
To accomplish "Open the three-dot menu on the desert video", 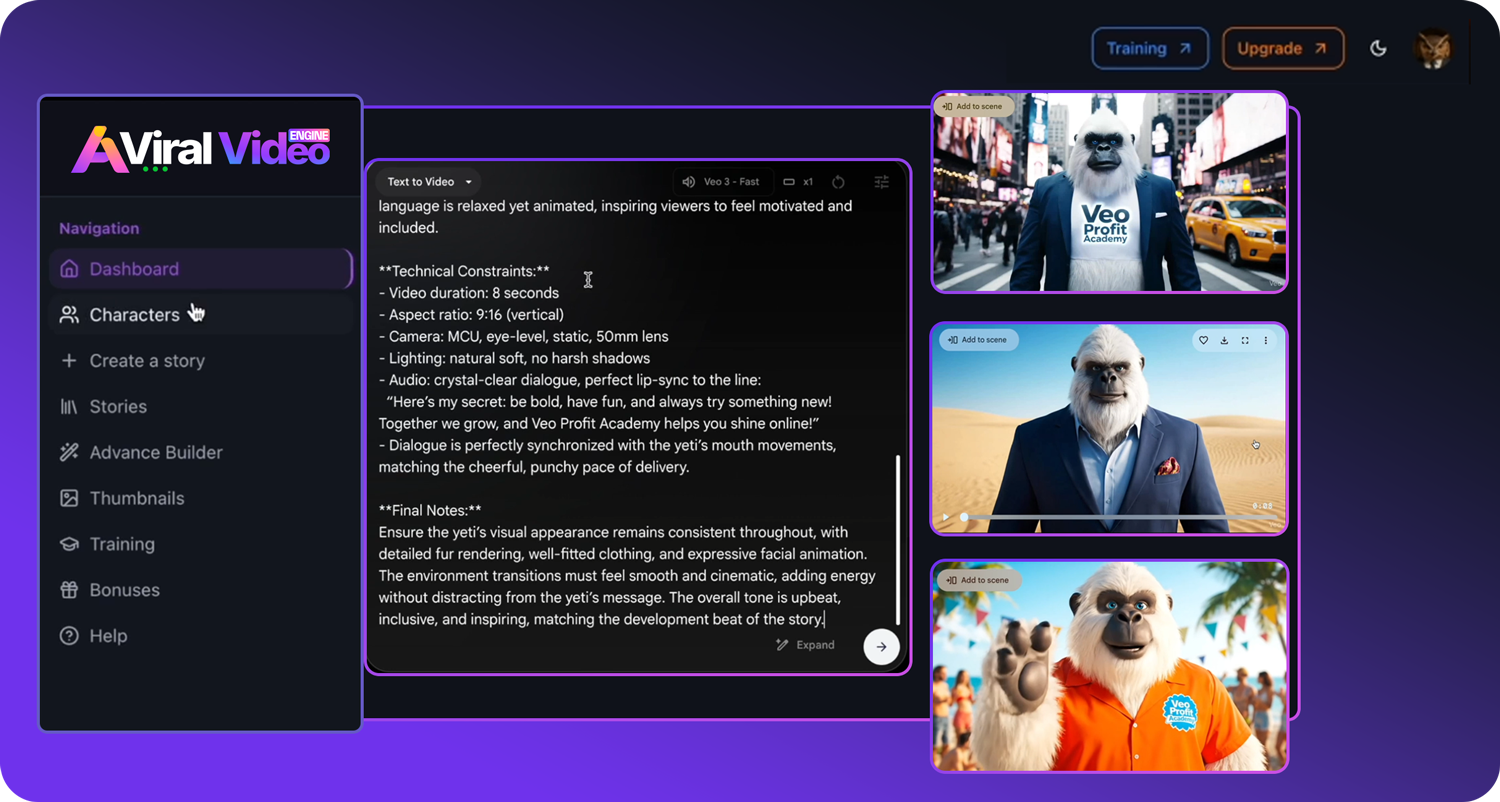I will [1266, 341].
